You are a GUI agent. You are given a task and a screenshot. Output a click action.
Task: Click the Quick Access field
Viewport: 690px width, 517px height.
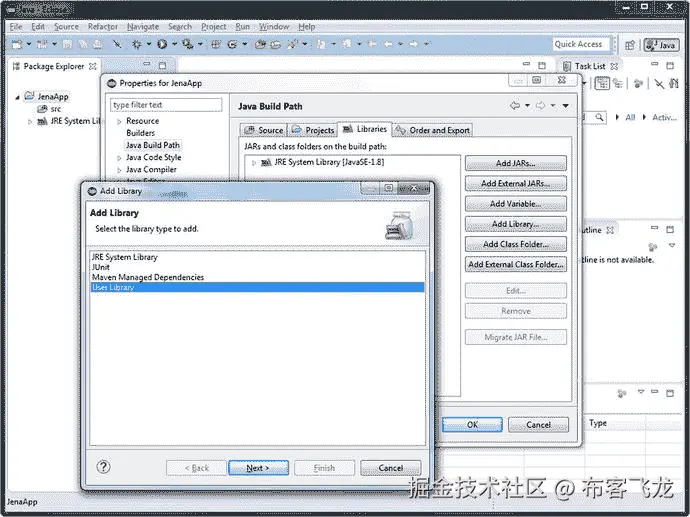pyautogui.click(x=581, y=44)
